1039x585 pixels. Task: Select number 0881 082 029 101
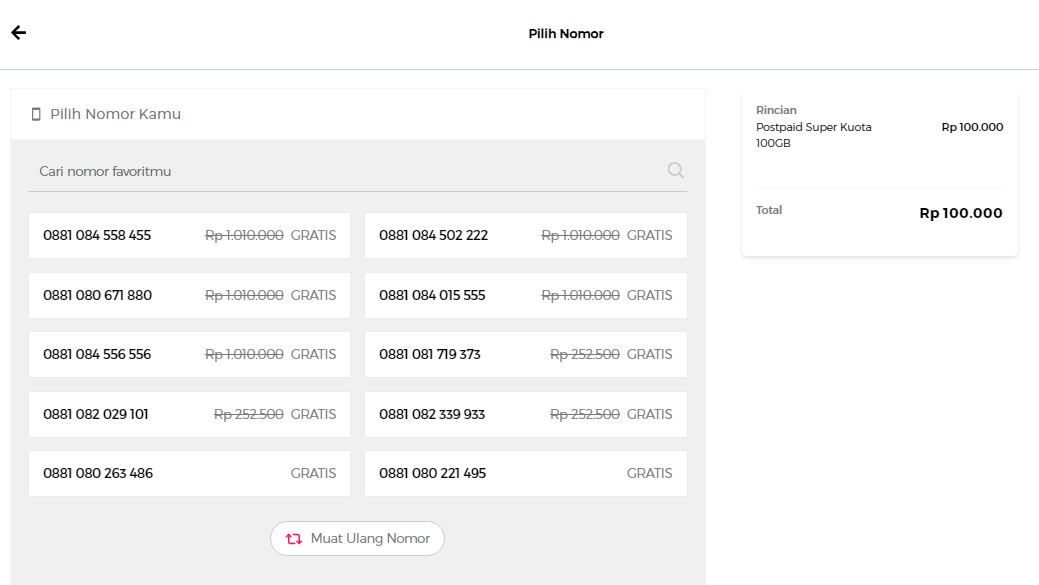189,414
